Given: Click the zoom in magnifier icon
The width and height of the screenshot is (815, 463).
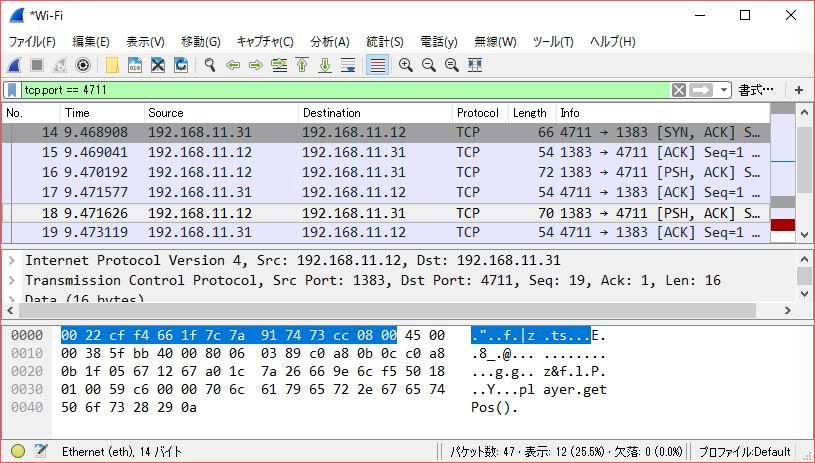Looking at the screenshot, I should click(x=406, y=65).
